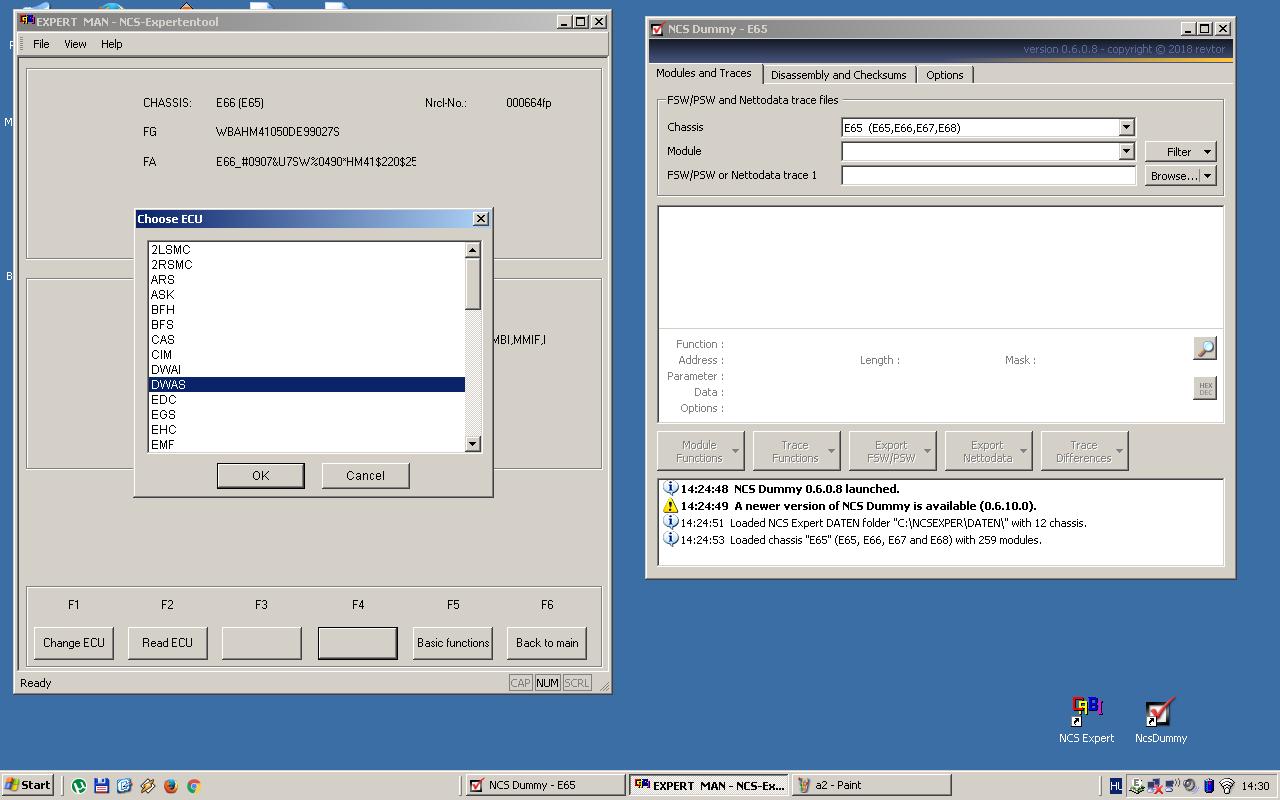Open the Module dropdown in NCS Dummy

1126,151
